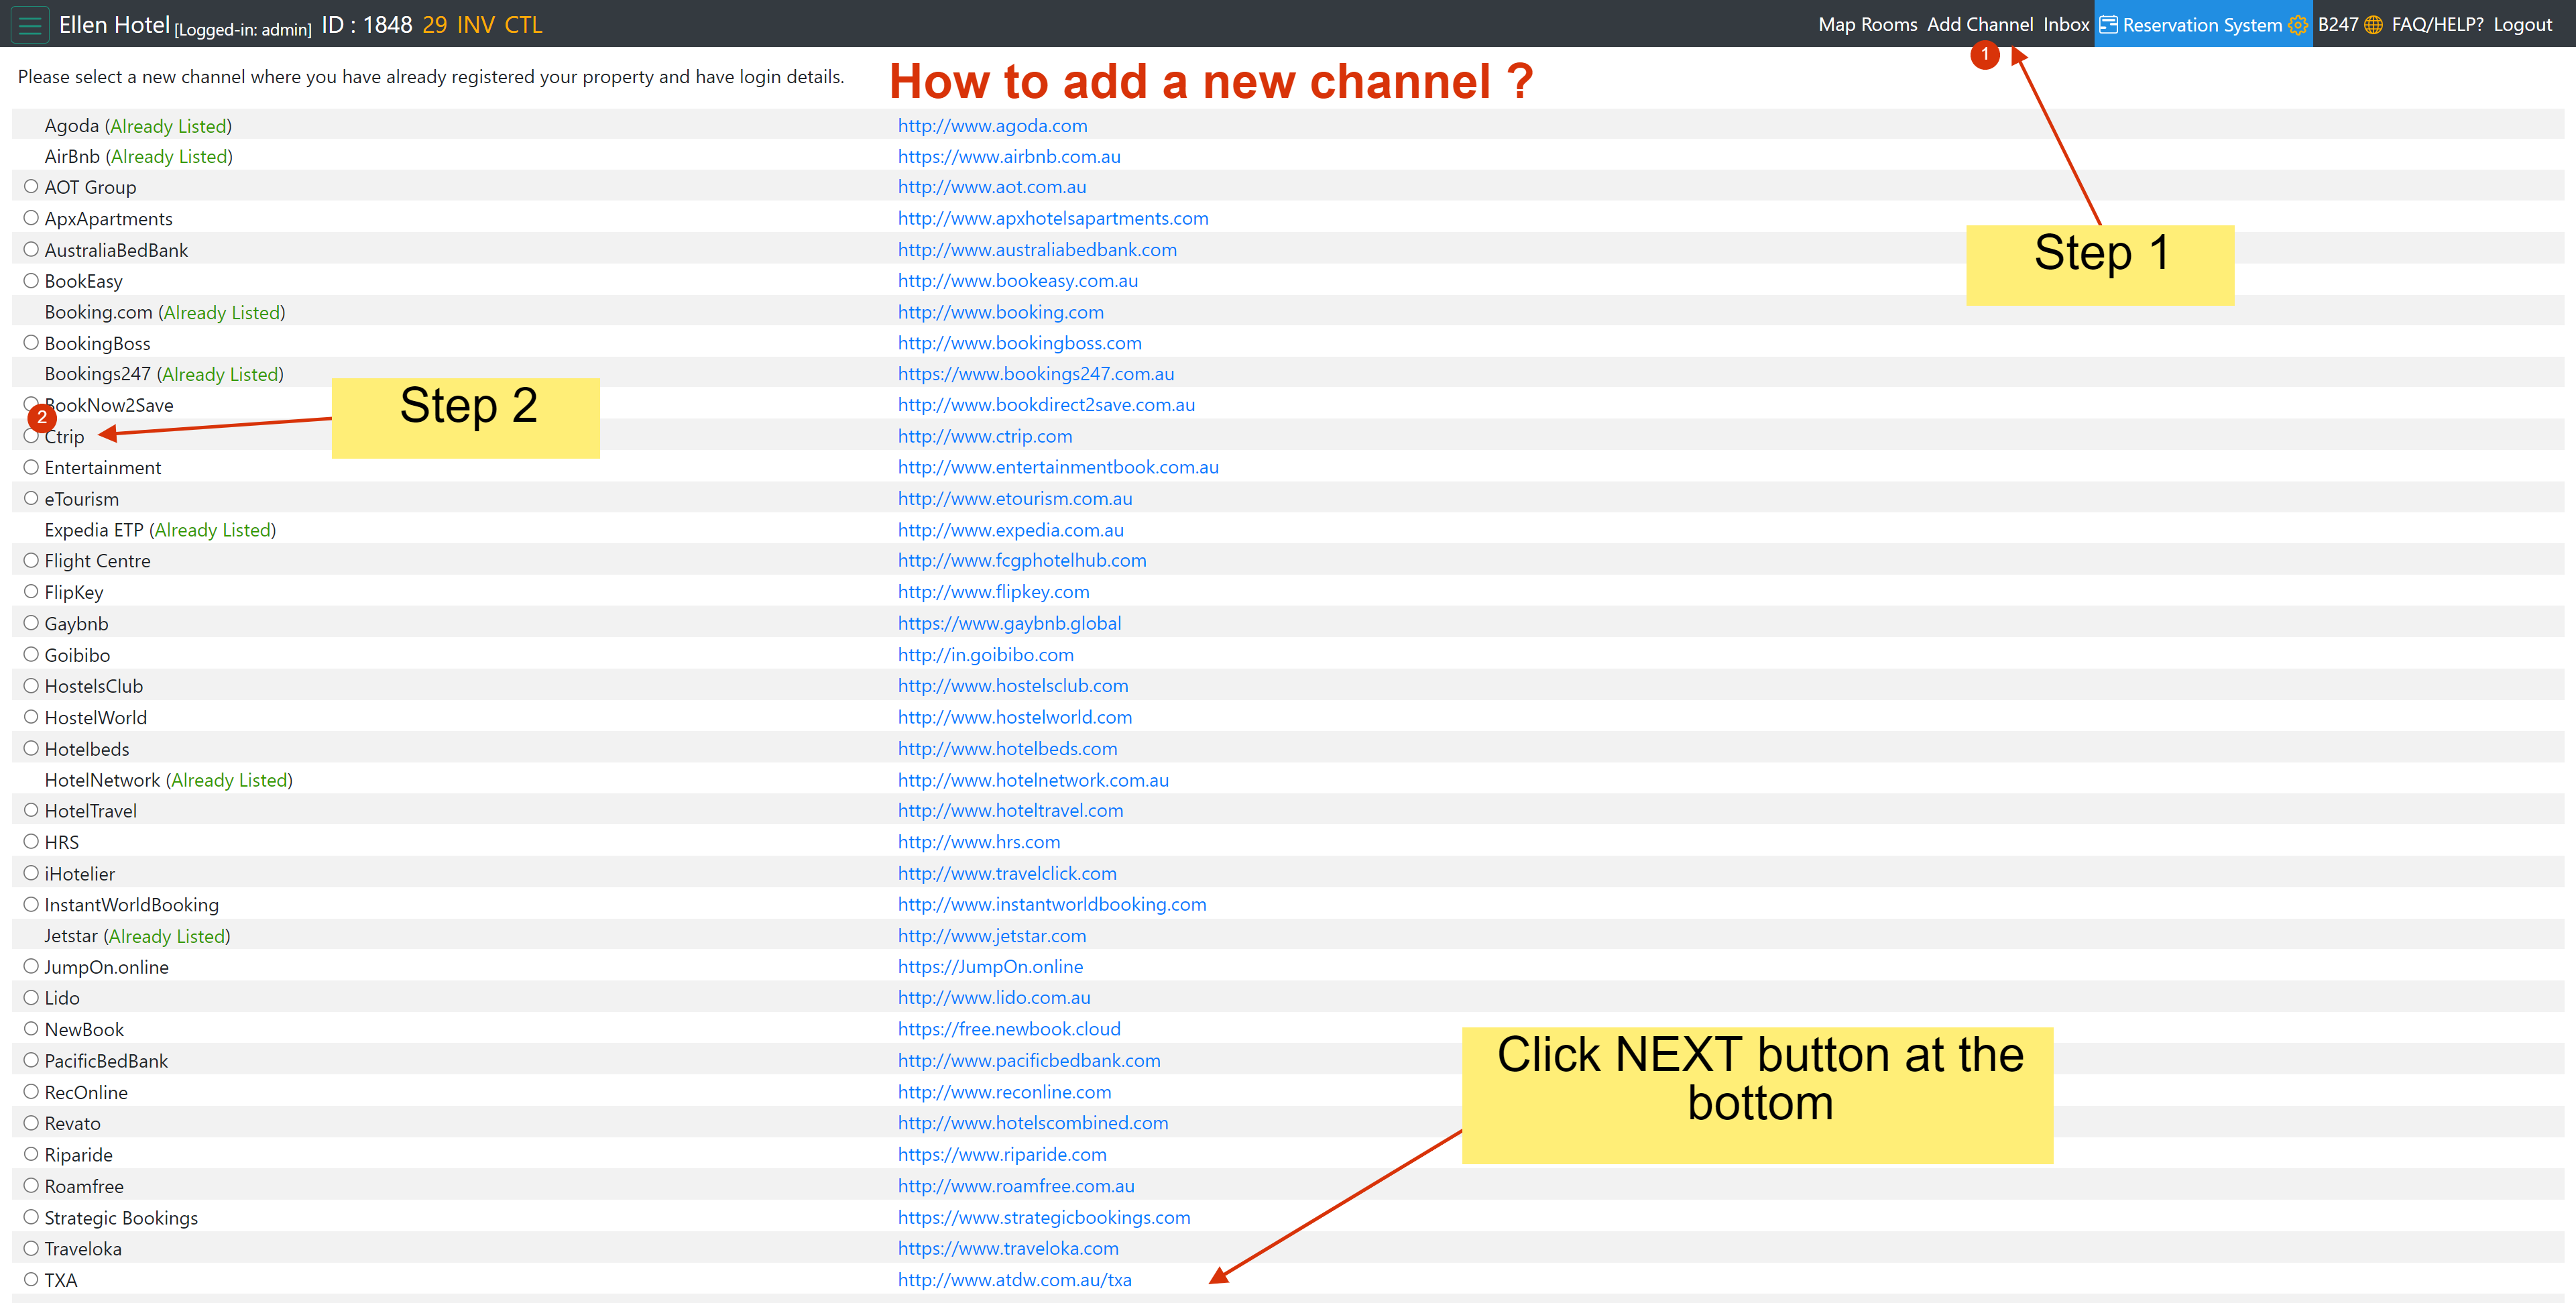Pick the Flight Centre radio button
Viewport: 2576px width, 1303px height.
pyautogui.click(x=31, y=561)
